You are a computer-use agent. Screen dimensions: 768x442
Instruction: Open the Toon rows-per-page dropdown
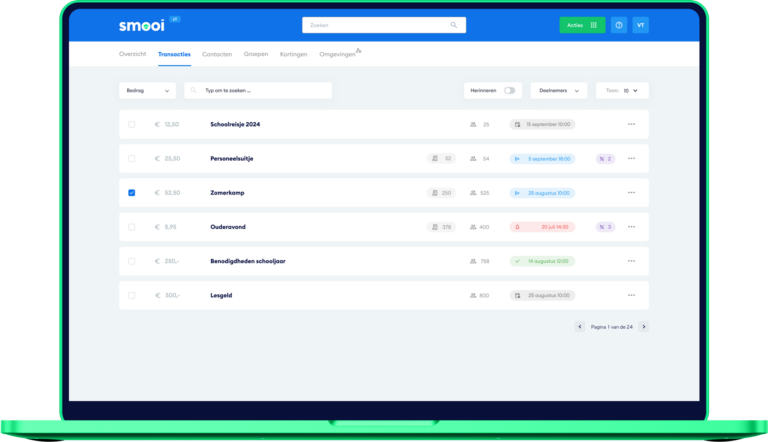coord(622,90)
